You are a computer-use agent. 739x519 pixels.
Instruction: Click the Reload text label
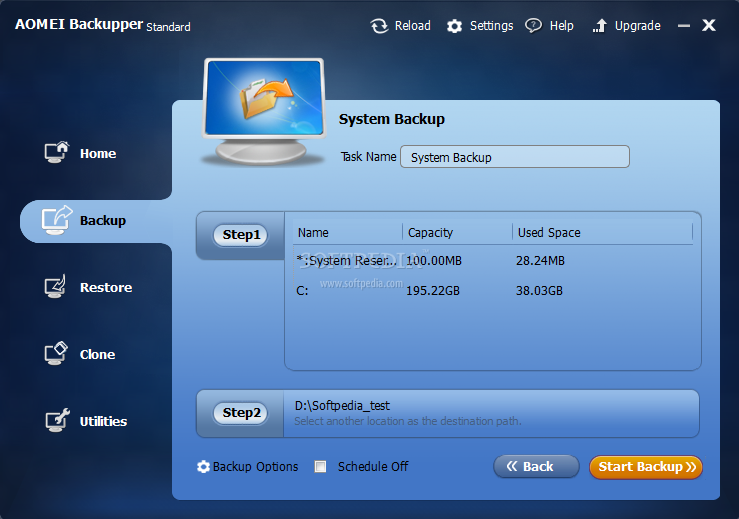412,25
